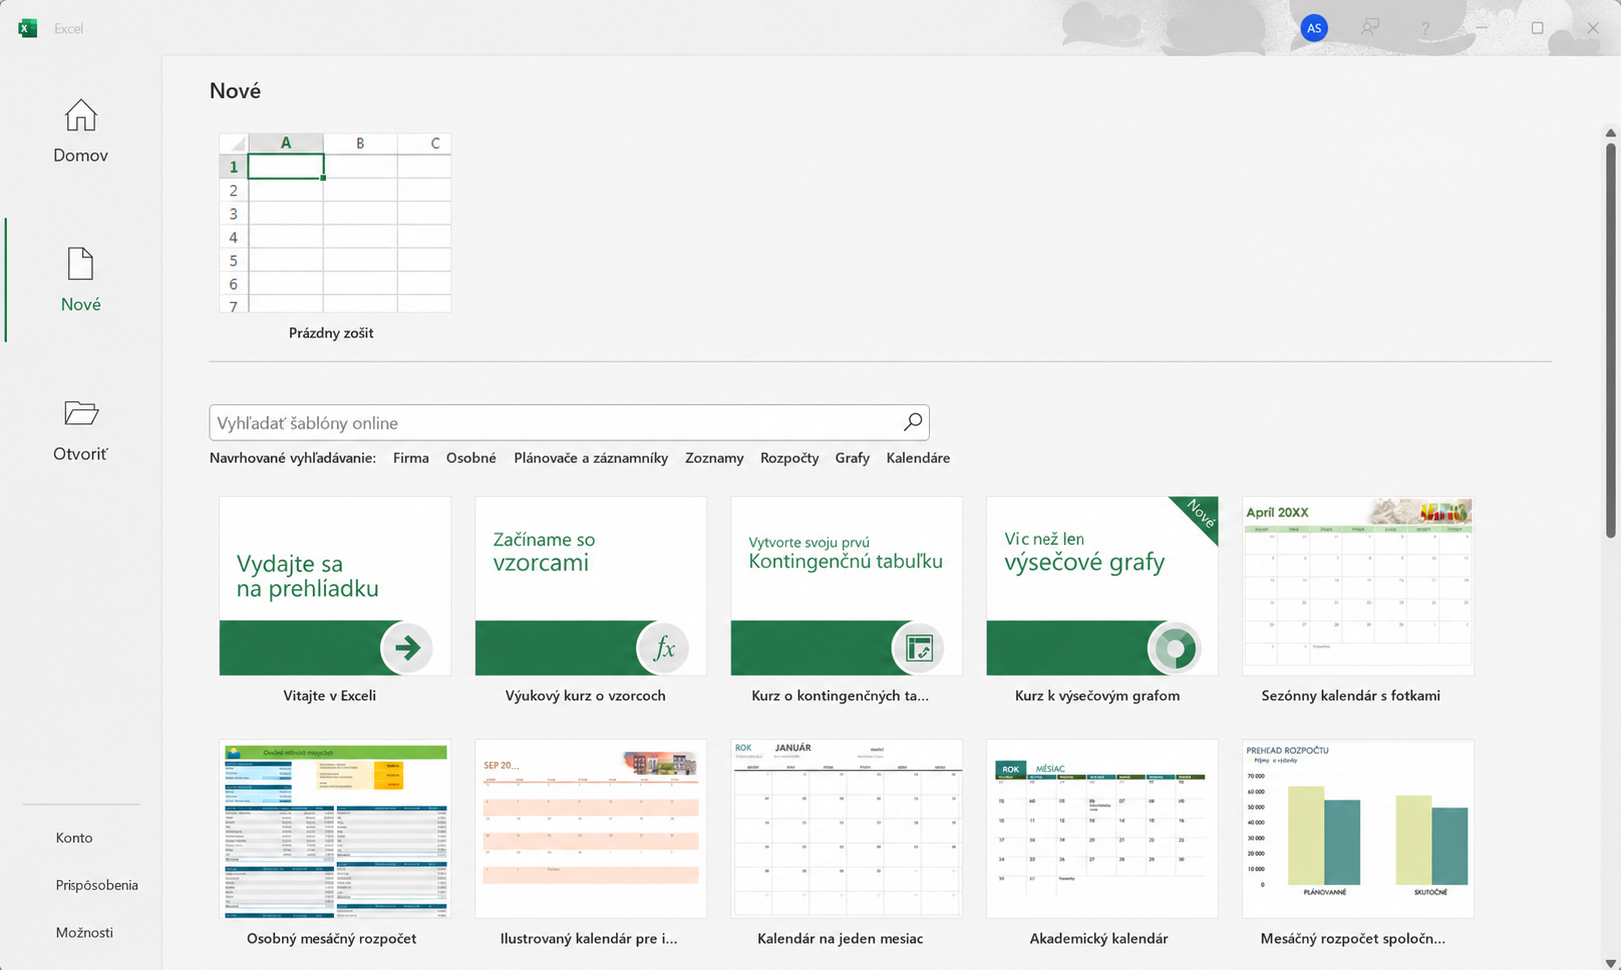Select the Grafy suggestion
Screen dimensions: 1621x970
pyautogui.click(x=852, y=458)
